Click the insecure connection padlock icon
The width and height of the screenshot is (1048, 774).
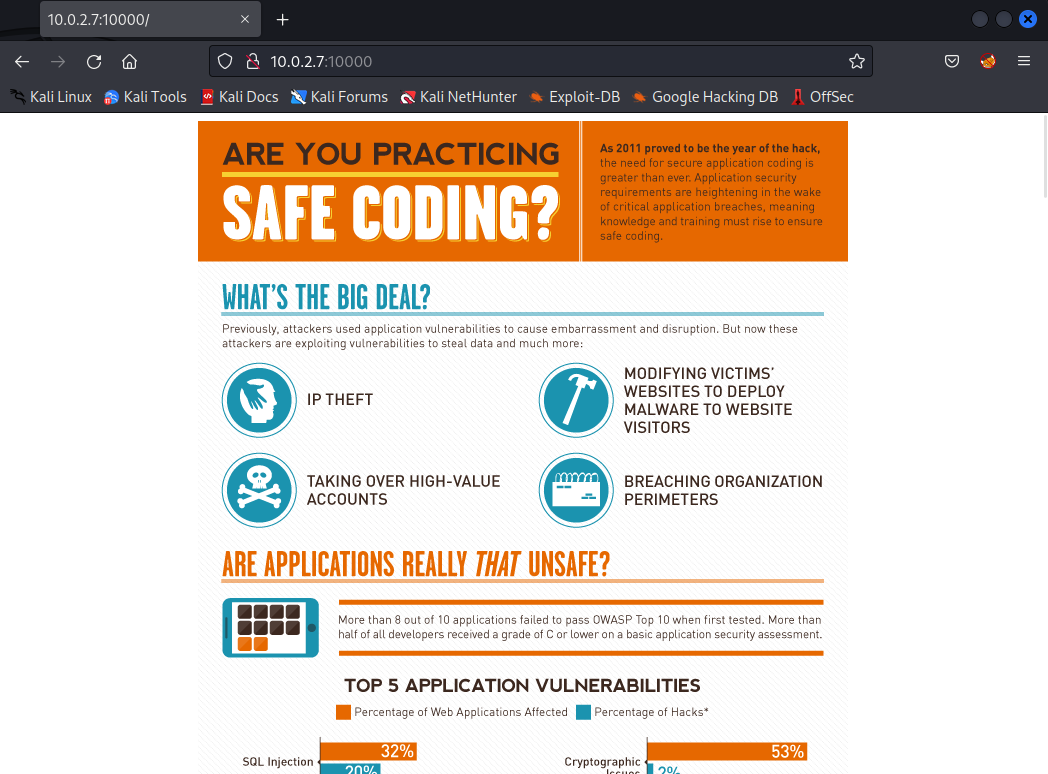252,61
